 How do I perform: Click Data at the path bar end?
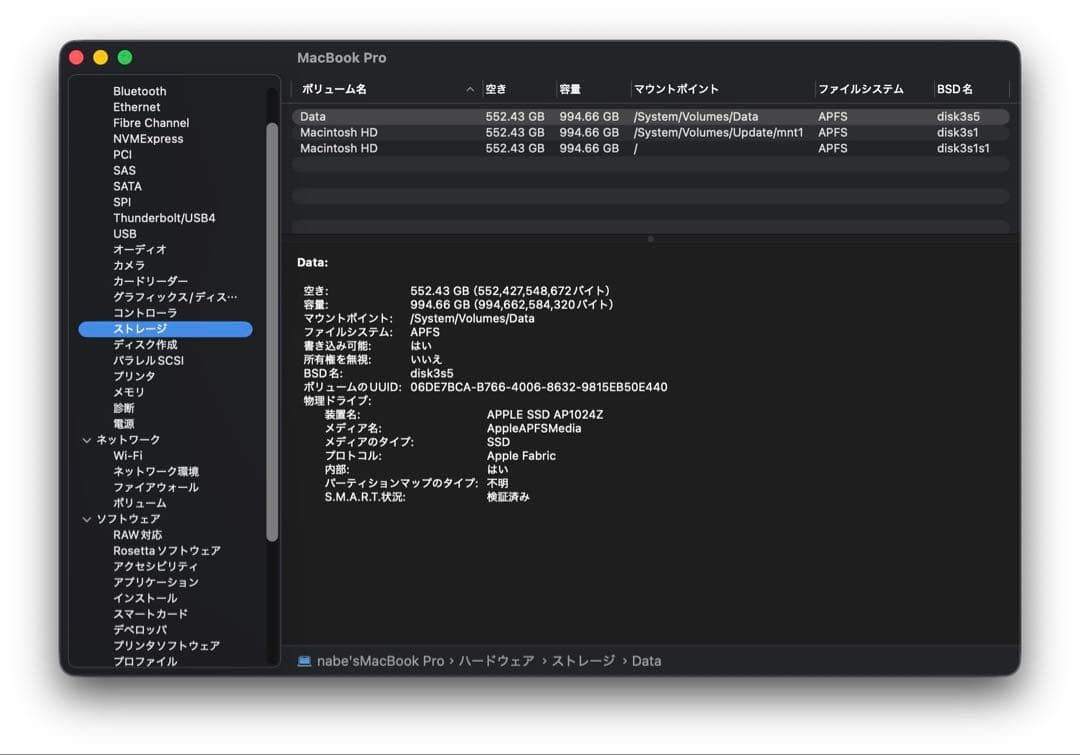coord(646,661)
